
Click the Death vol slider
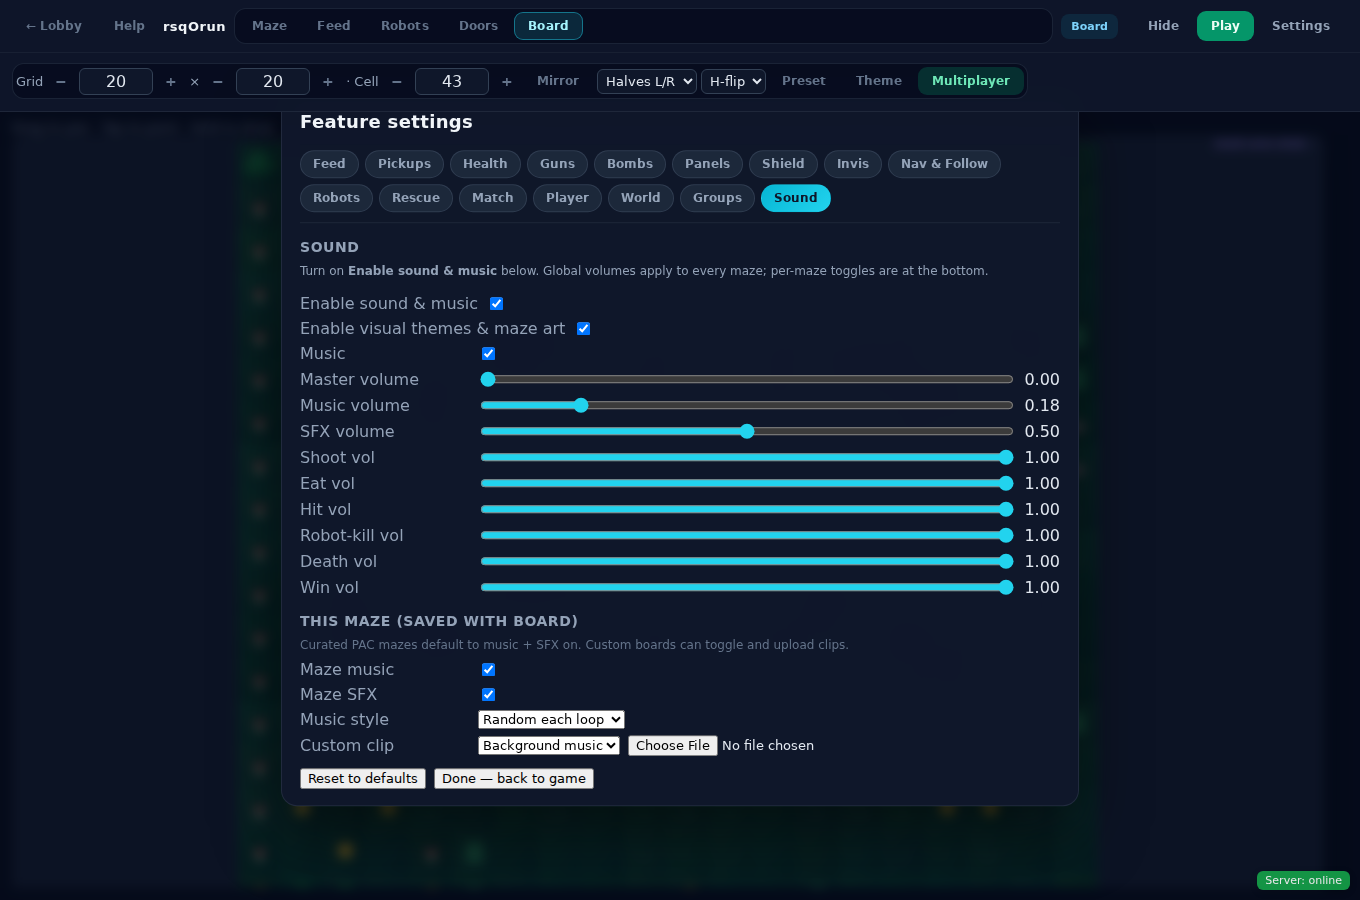(747, 561)
